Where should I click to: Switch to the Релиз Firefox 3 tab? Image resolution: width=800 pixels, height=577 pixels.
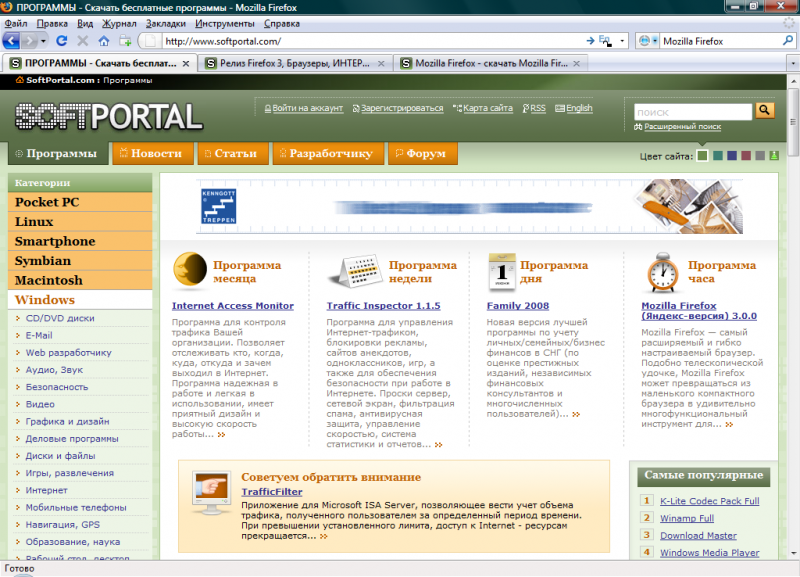point(294,63)
